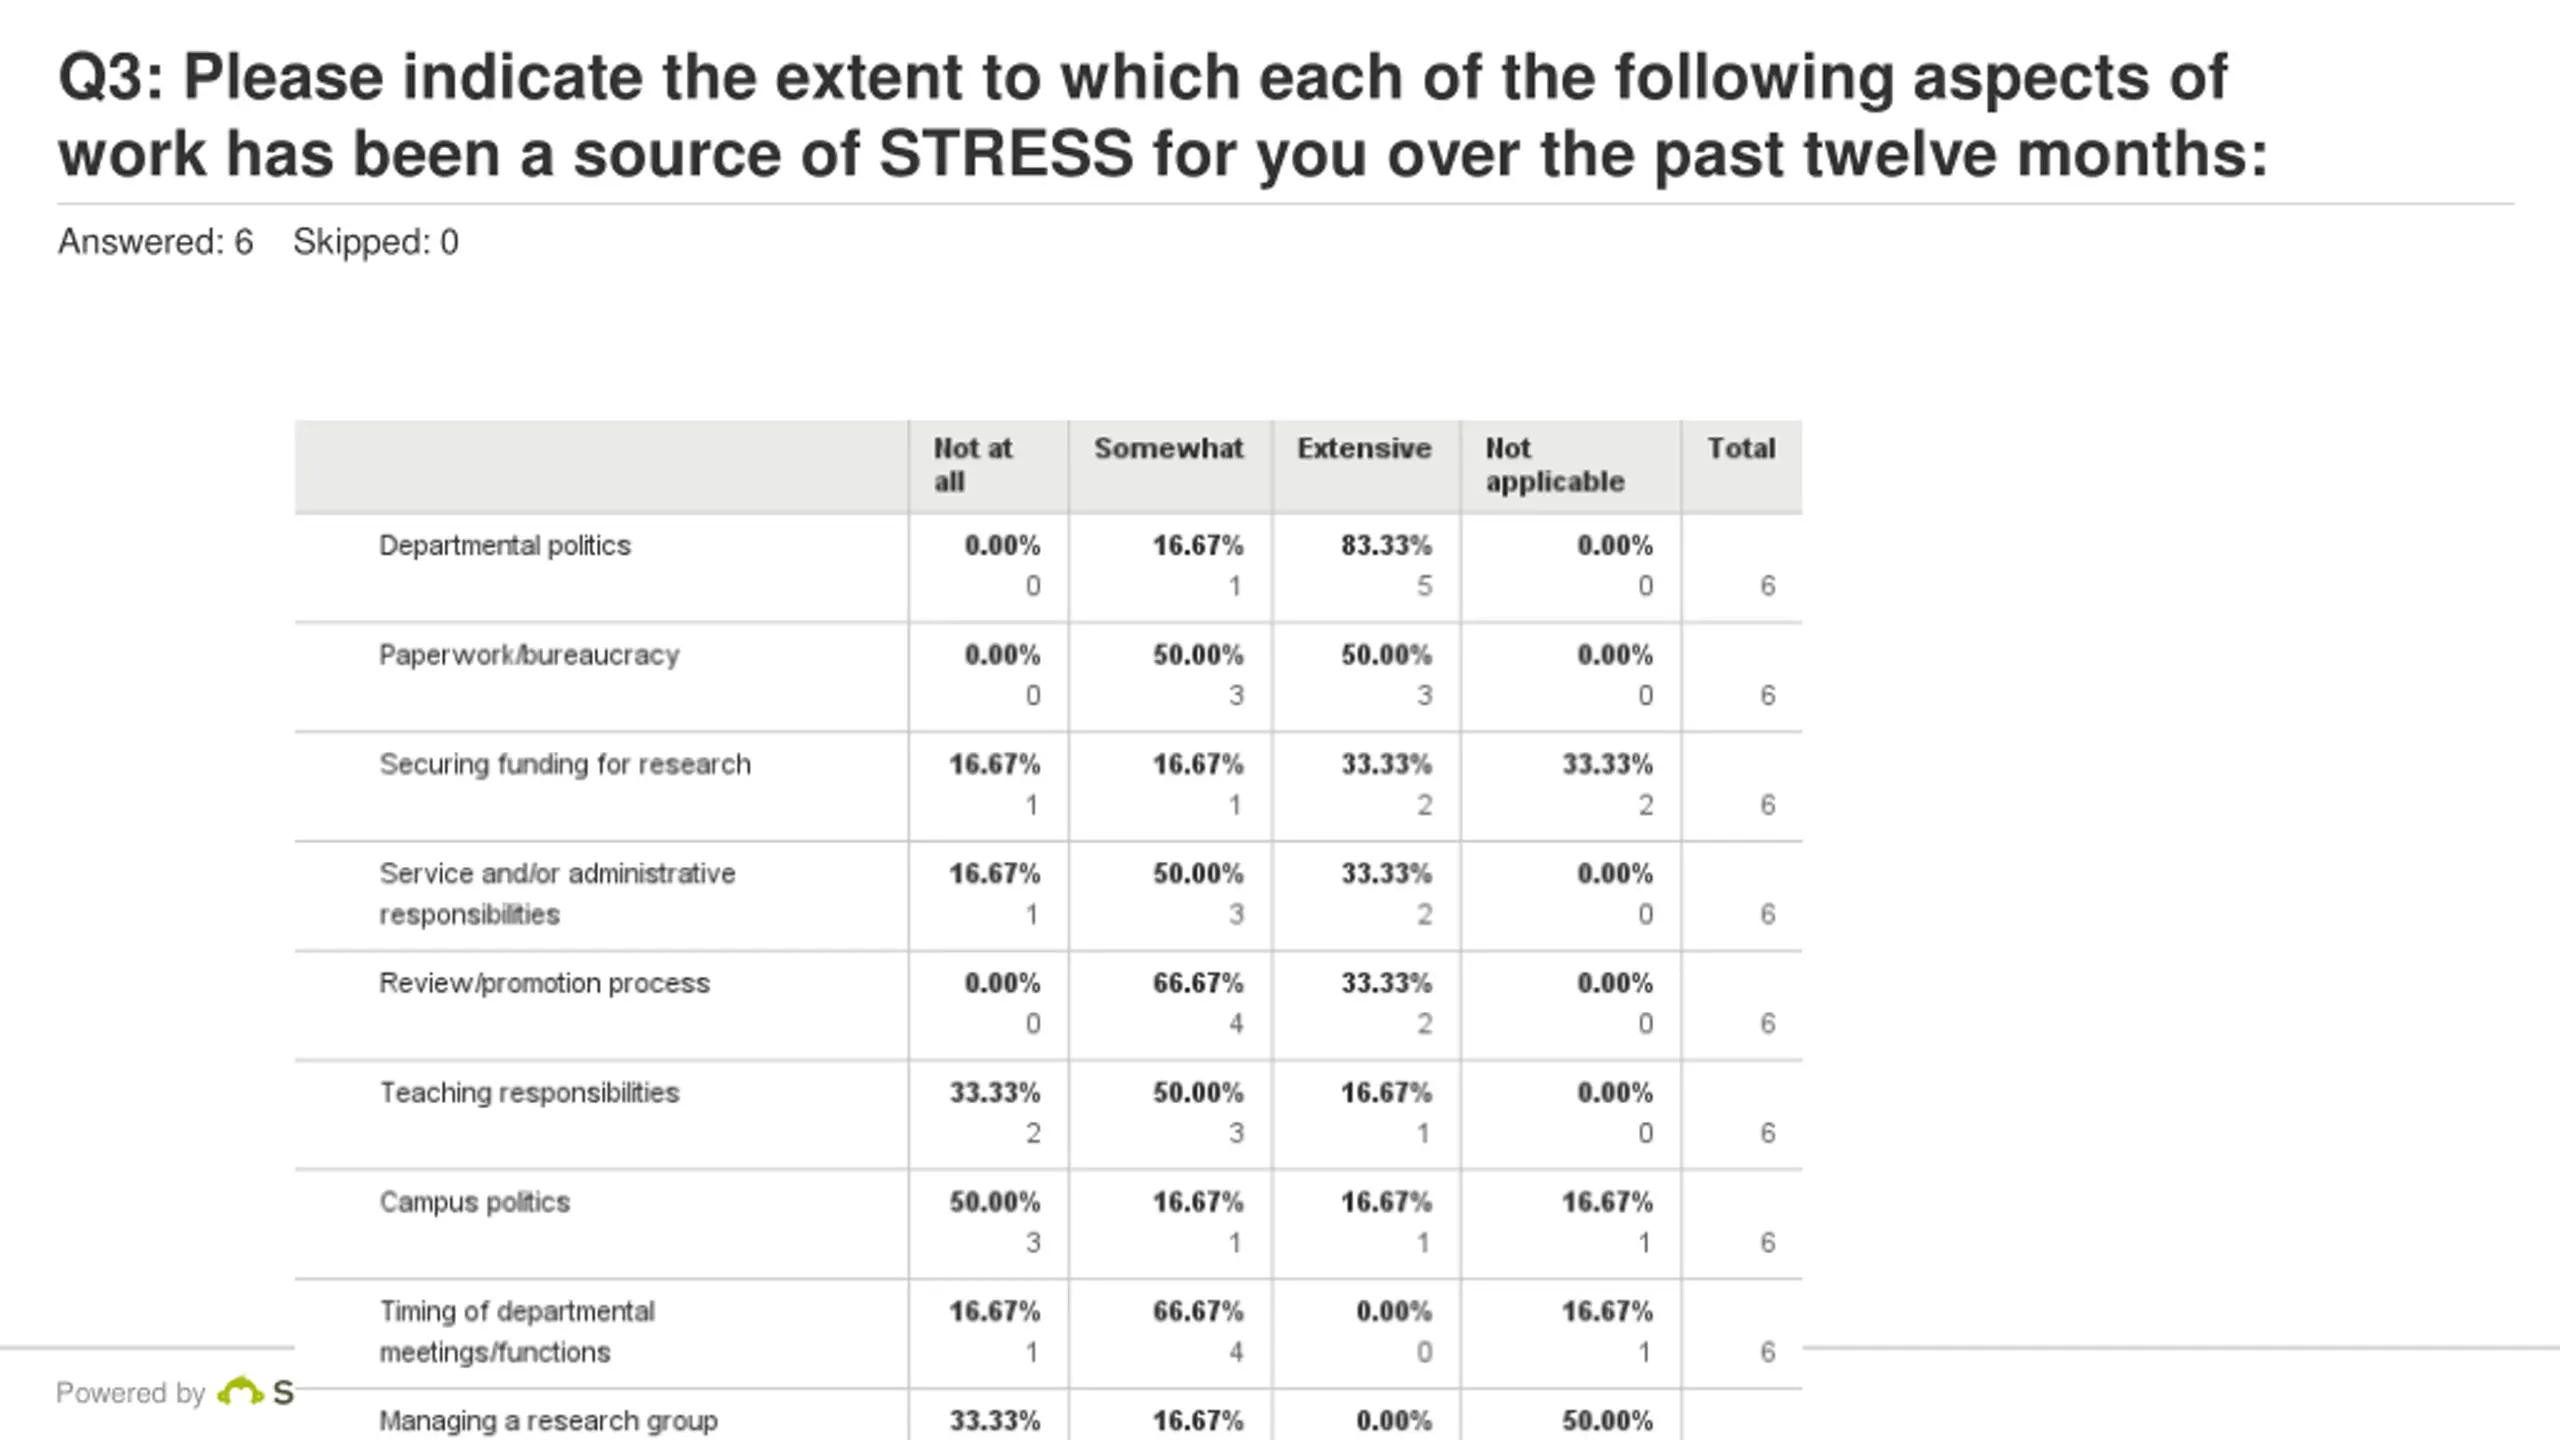Click the 'Paperwork/bureaucracy' row label
2560x1440 pixels.
pos(529,655)
